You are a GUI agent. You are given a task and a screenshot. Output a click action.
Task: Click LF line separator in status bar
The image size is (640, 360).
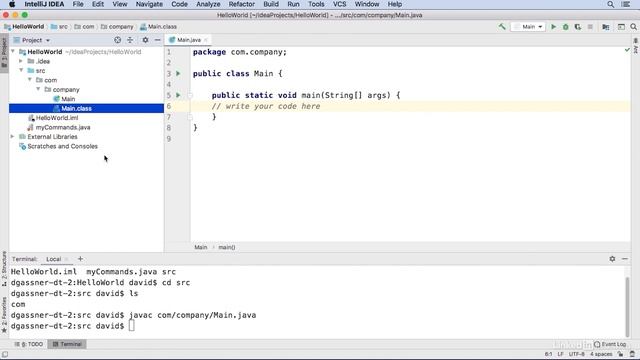[560, 354]
